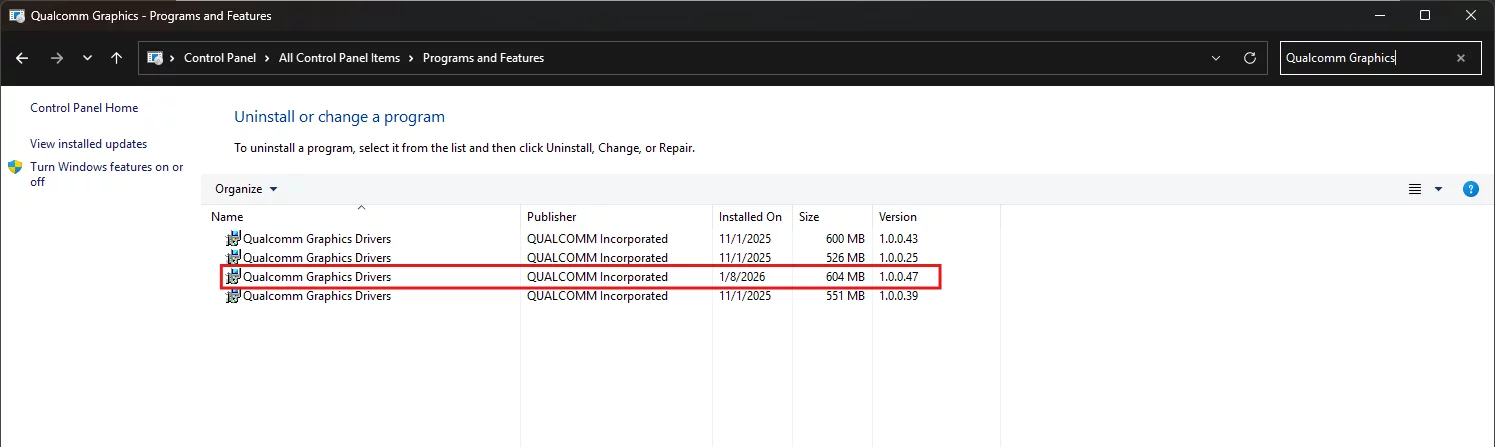The width and height of the screenshot is (1495, 447).
Task: Click the change view layout icon
Action: (1415, 189)
